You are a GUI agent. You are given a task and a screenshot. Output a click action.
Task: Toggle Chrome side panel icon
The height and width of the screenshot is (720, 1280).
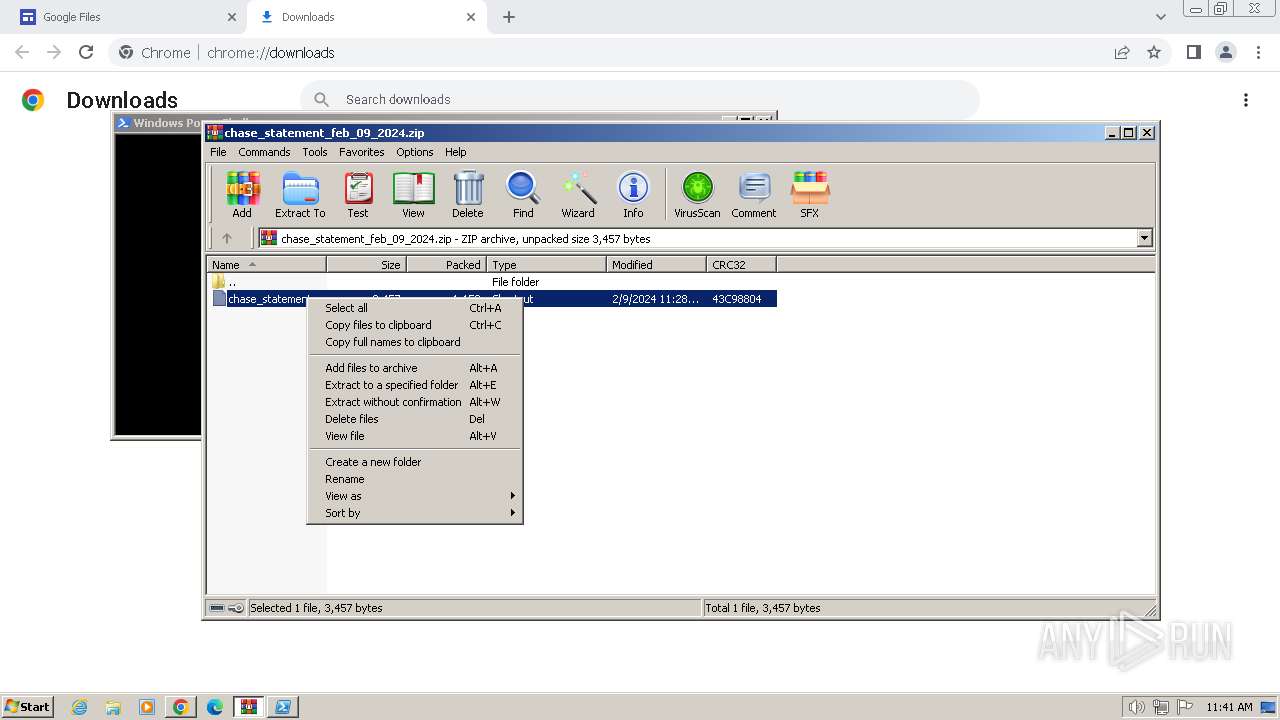click(1193, 52)
